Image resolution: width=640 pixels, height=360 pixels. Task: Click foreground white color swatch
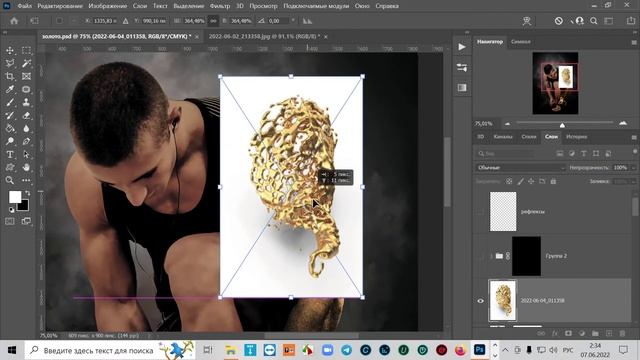coord(15,197)
